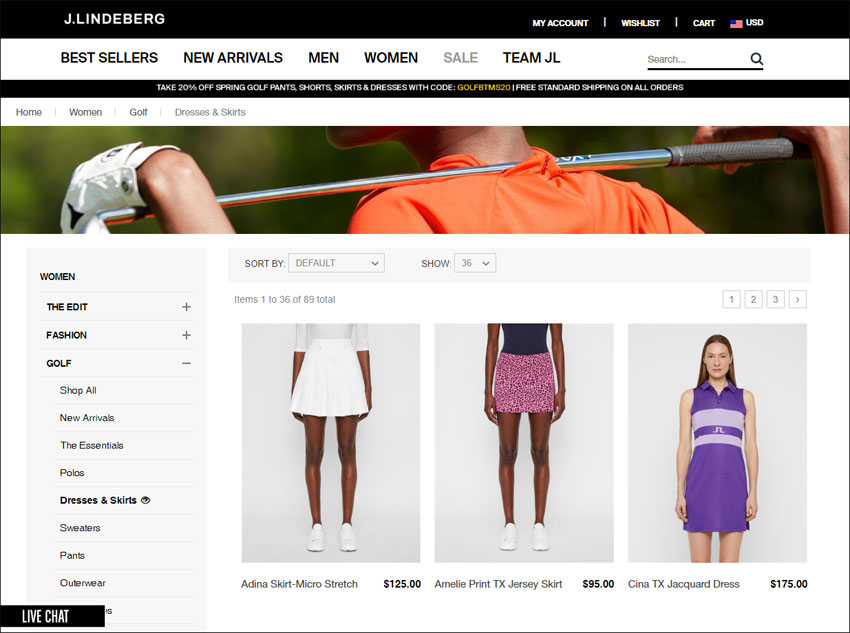Expand the Fashion category
The image size is (850, 633).
pos(186,335)
